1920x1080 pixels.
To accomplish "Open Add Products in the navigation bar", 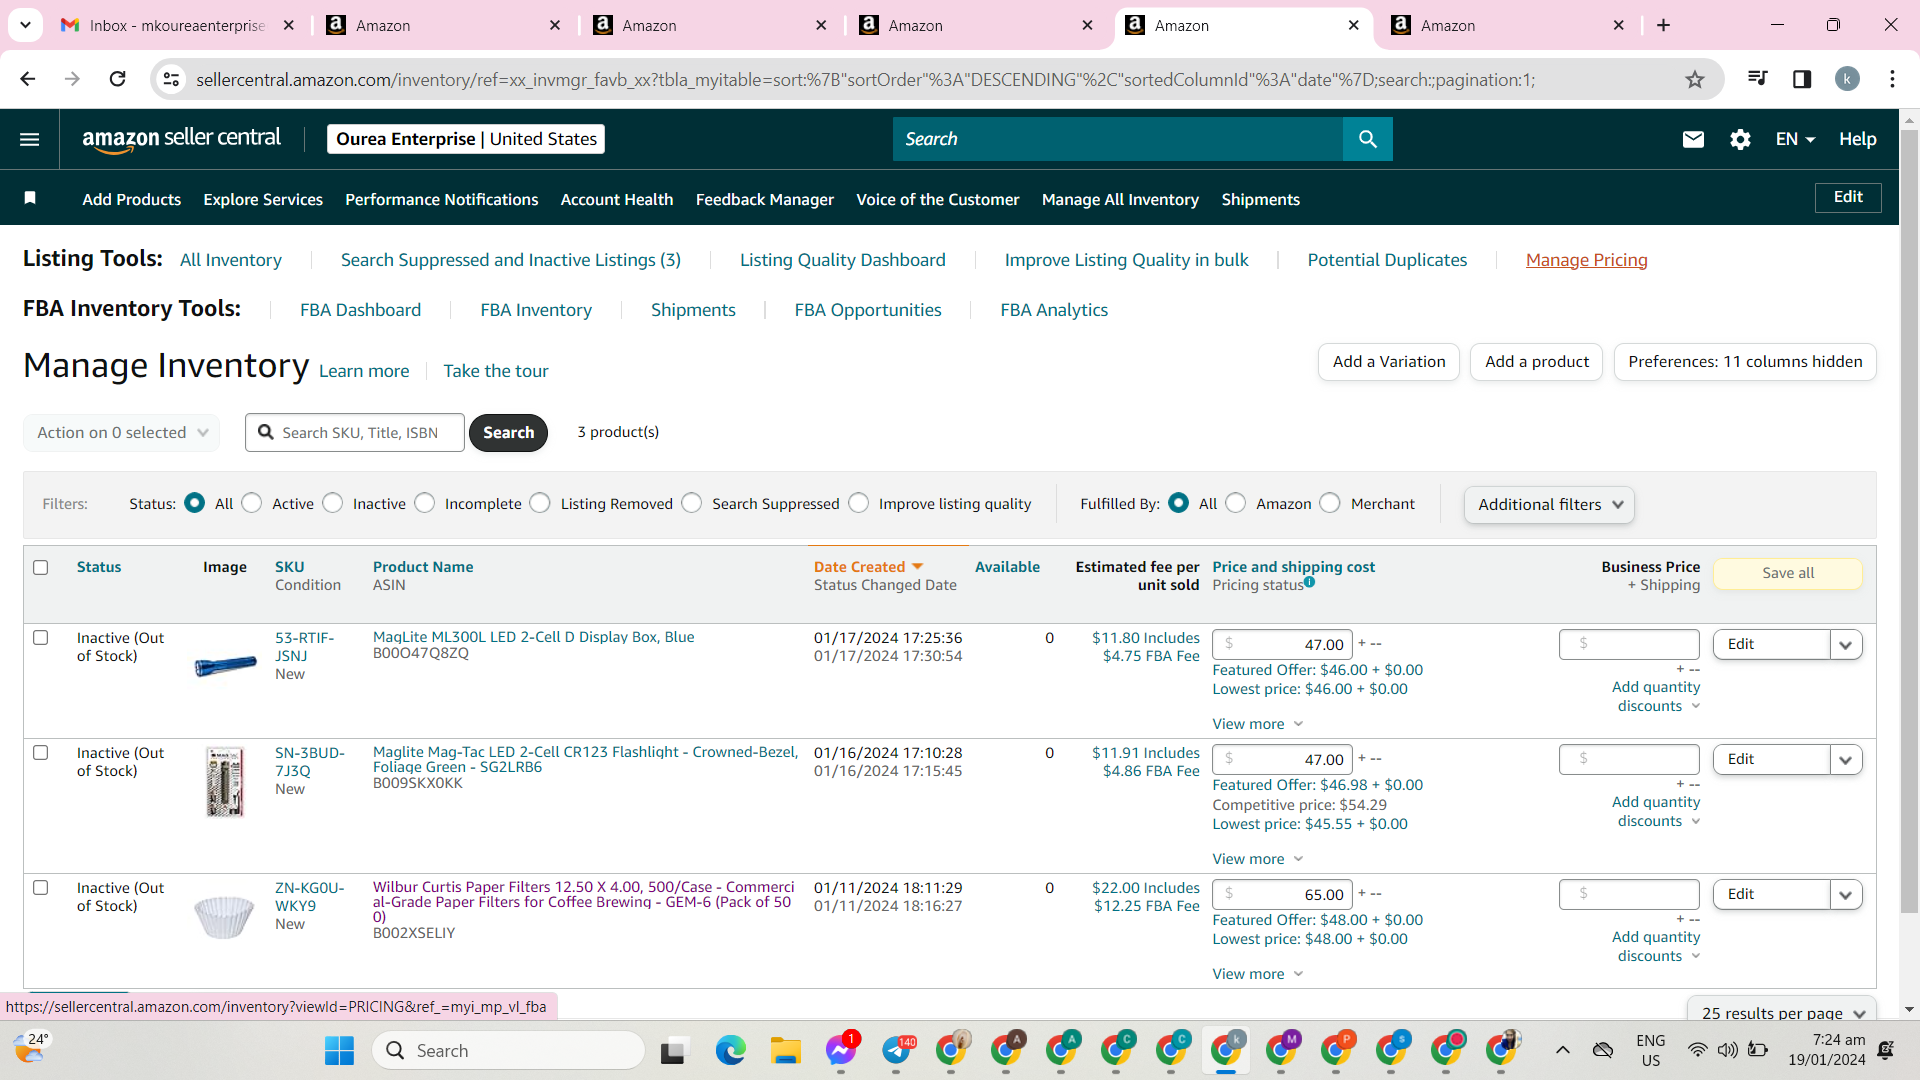I will tap(132, 199).
